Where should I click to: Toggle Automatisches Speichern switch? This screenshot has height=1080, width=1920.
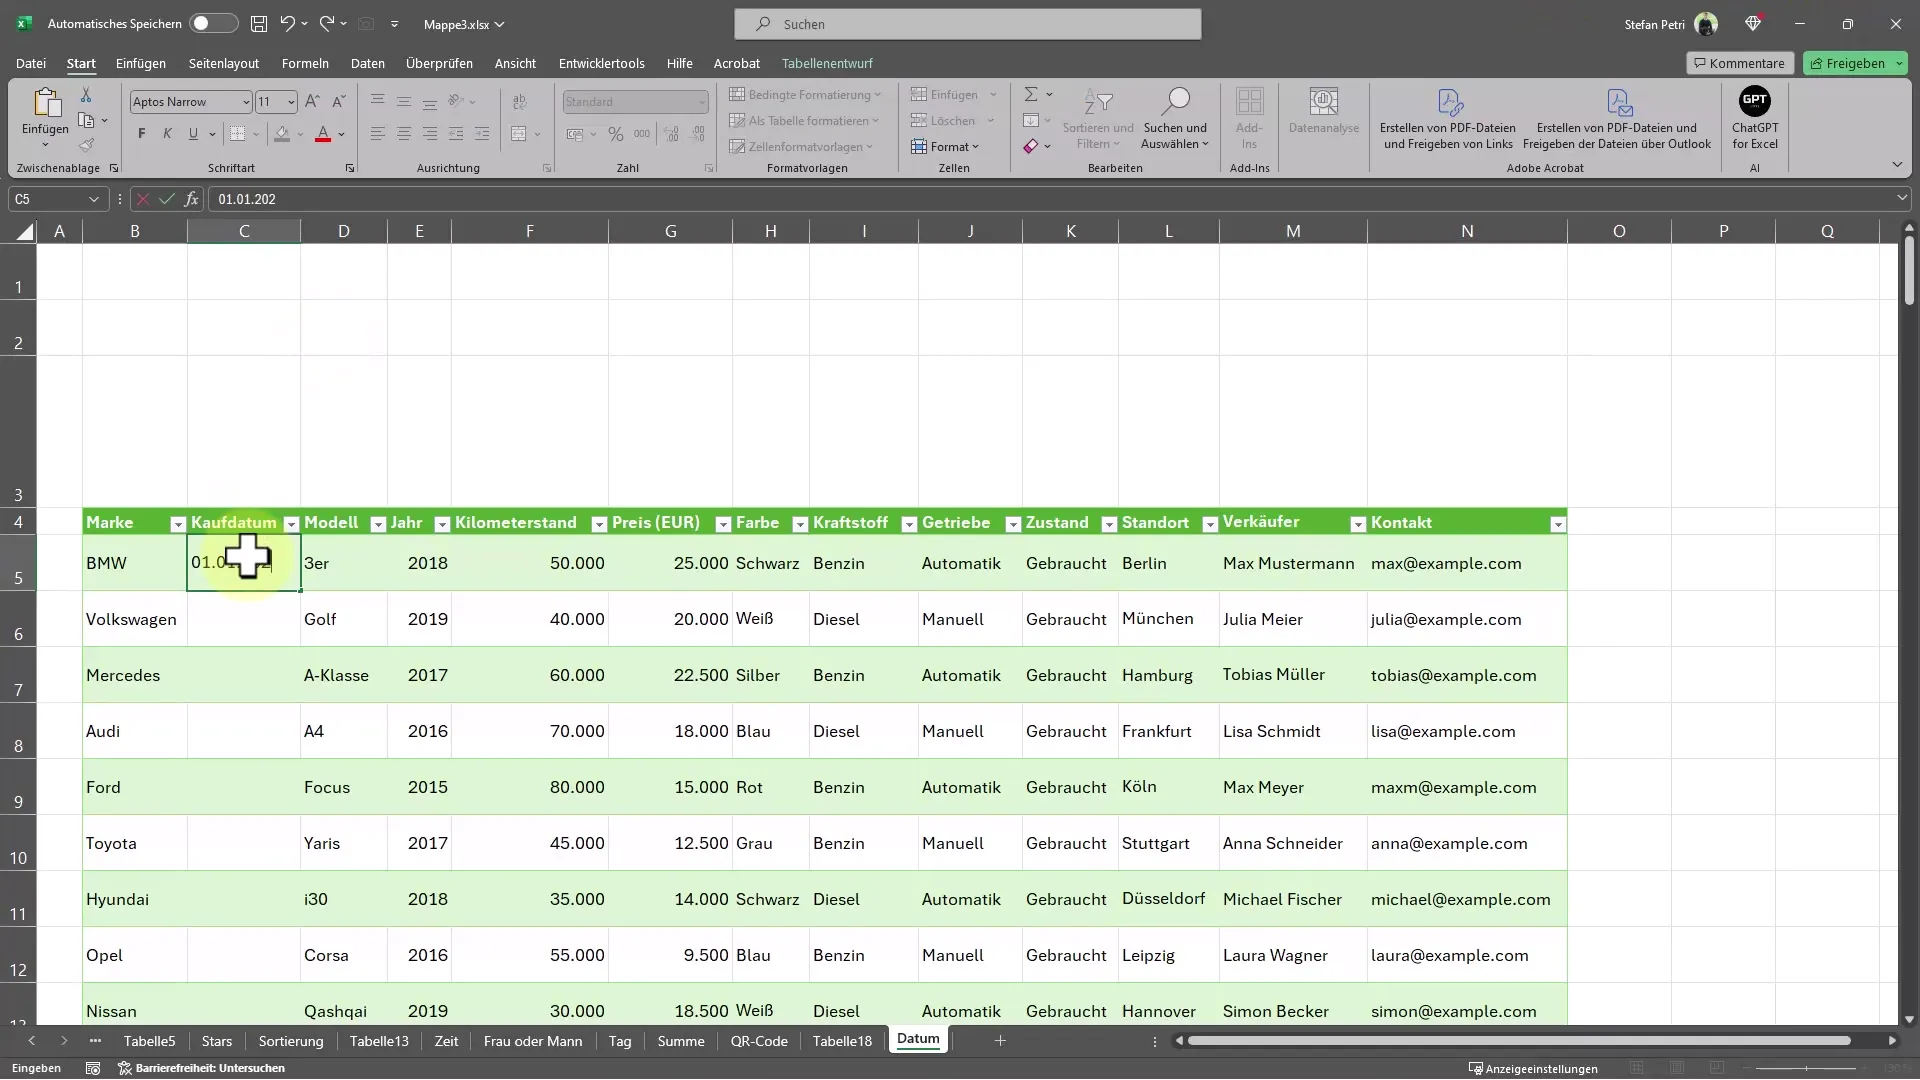(211, 24)
